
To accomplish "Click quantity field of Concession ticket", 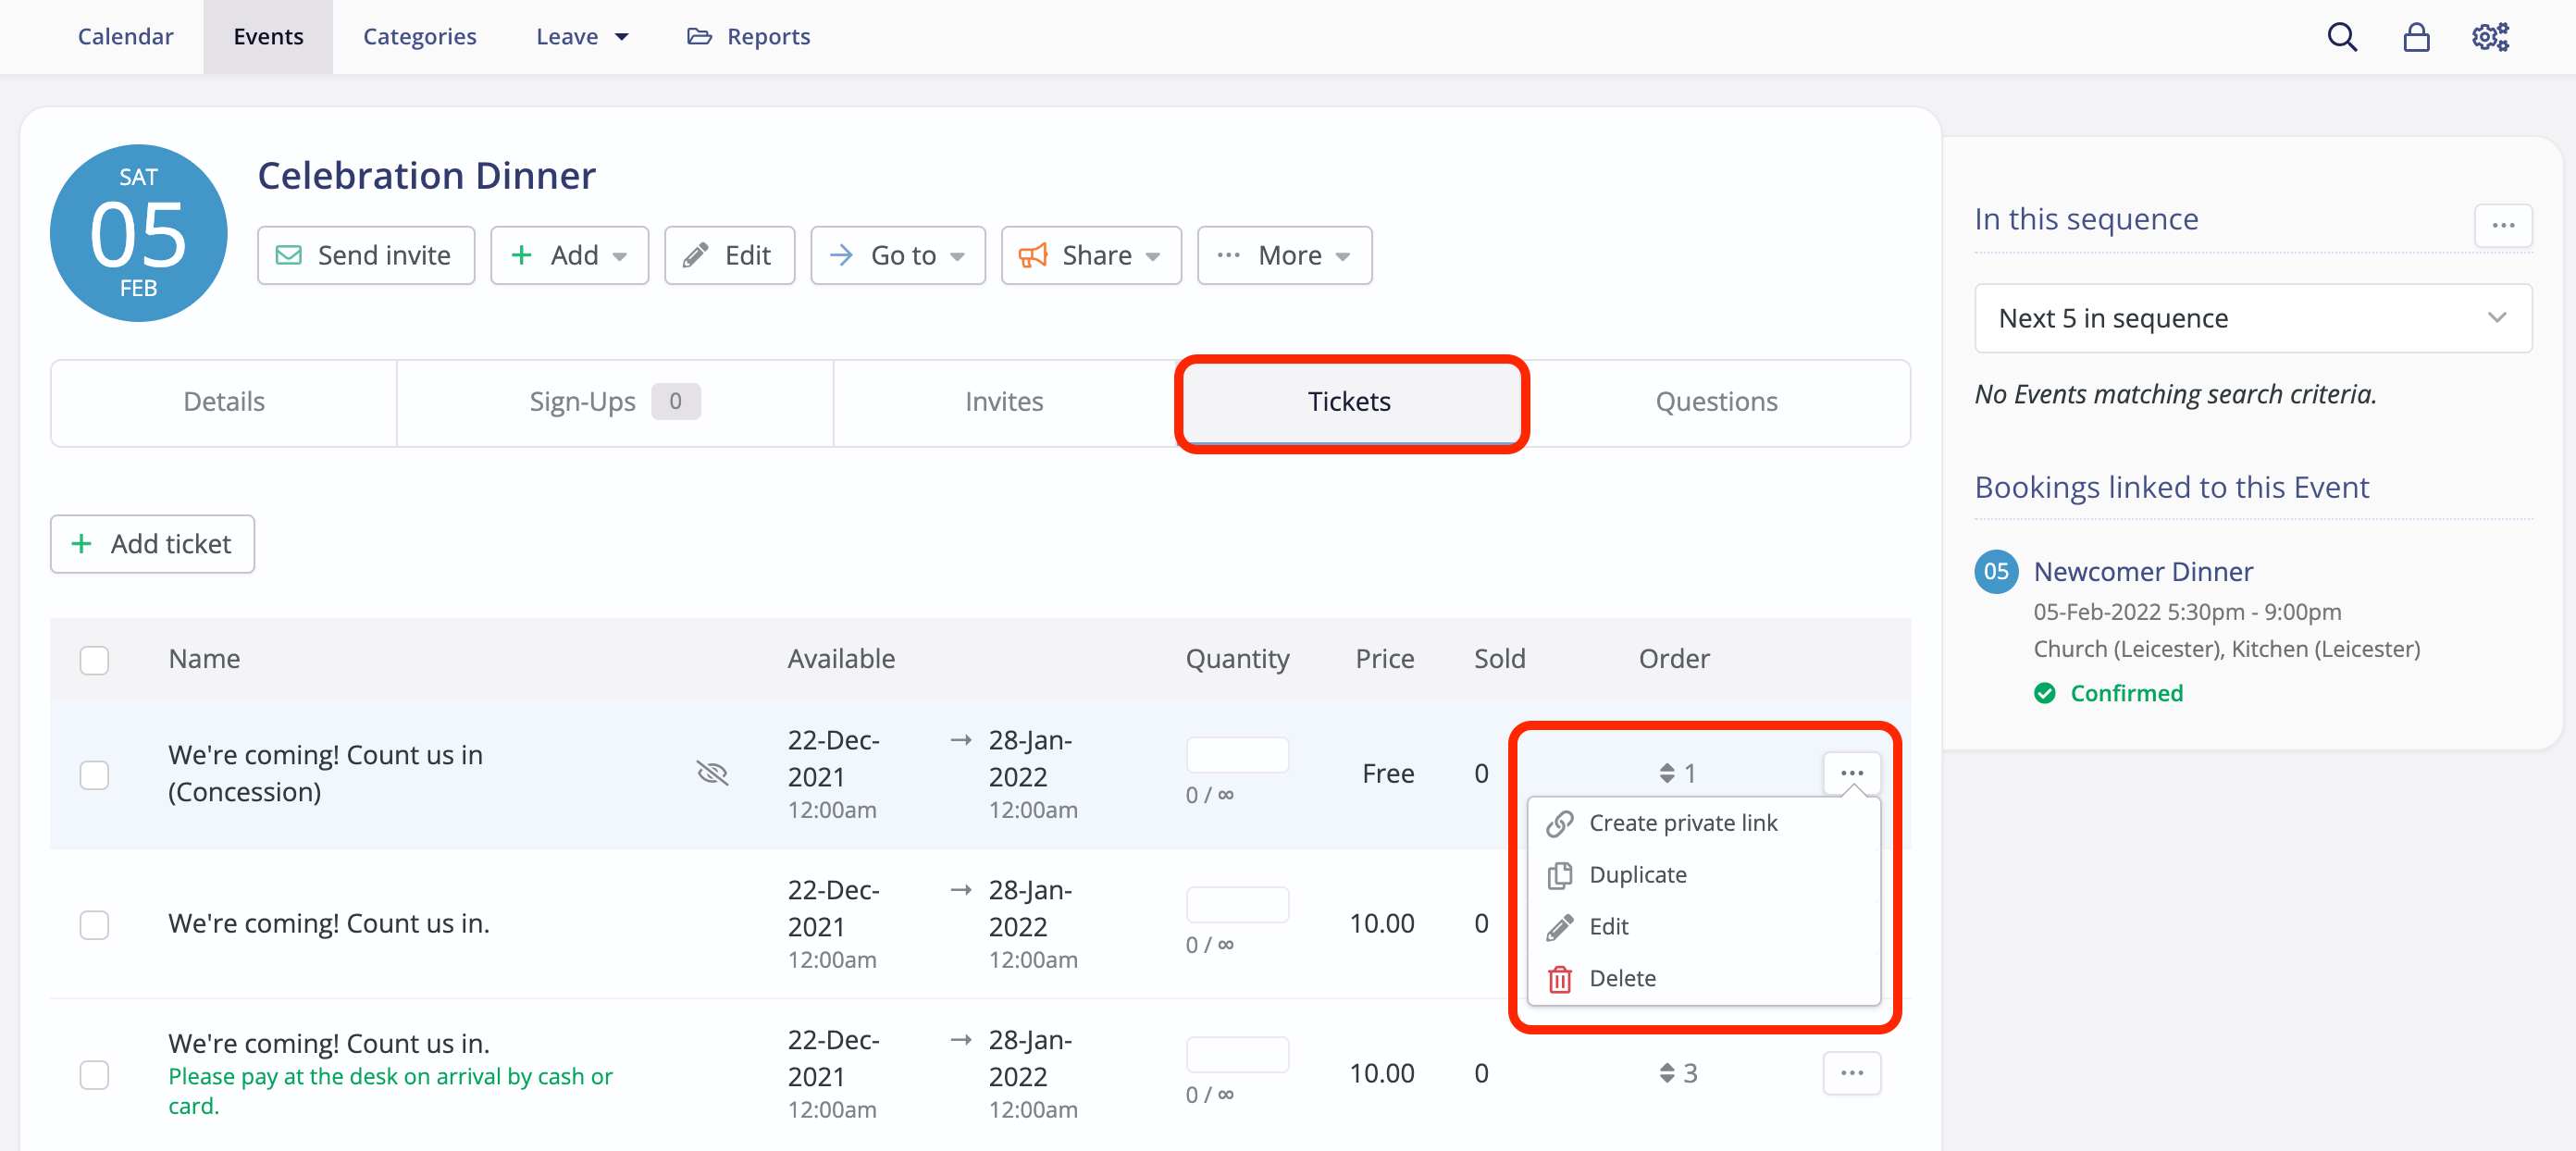I will 1236,755.
